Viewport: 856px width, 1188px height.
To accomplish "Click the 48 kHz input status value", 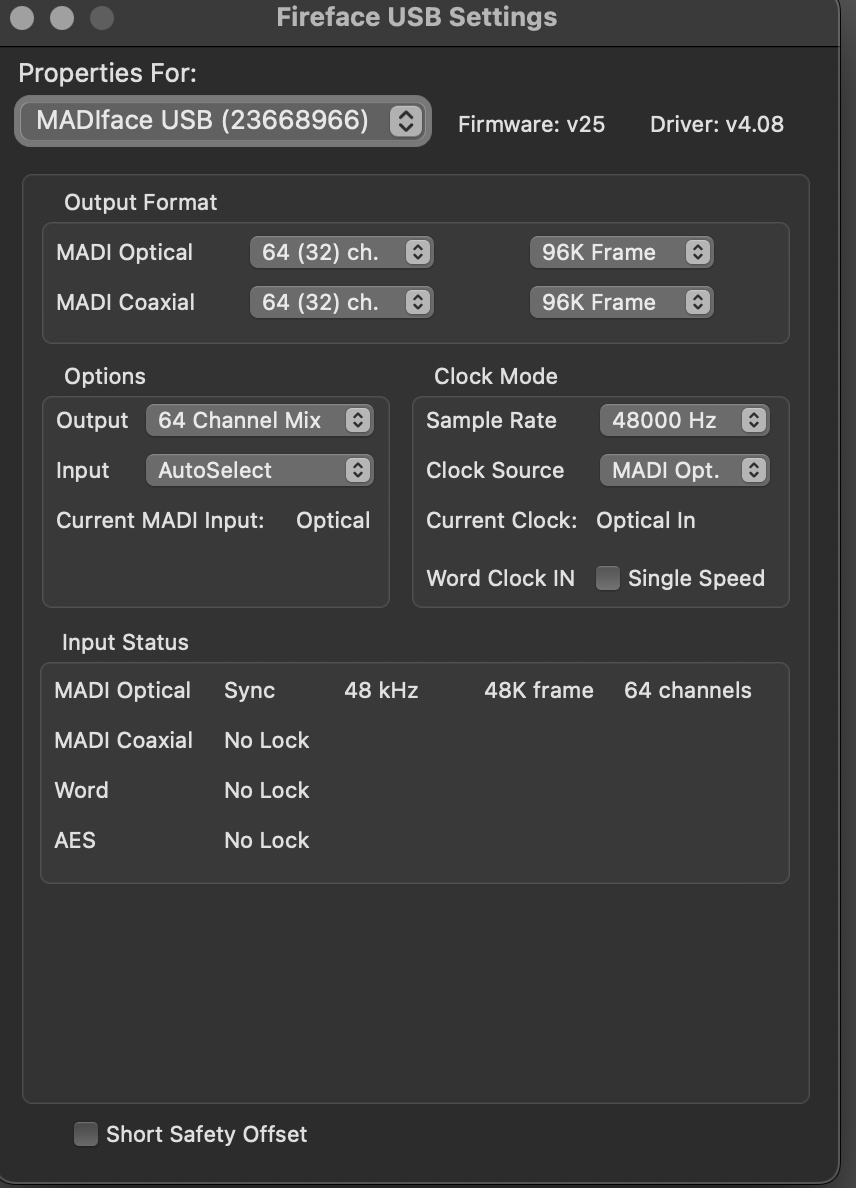I will point(382,690).
